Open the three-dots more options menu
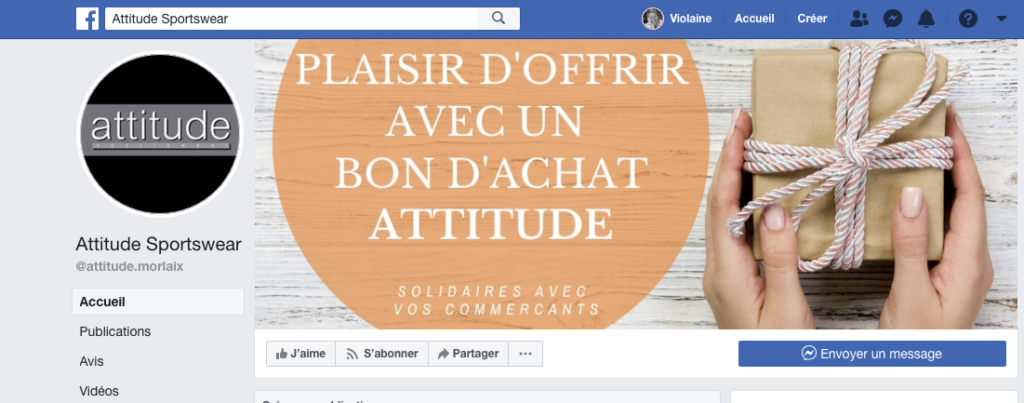 click(x=526, y=354)
